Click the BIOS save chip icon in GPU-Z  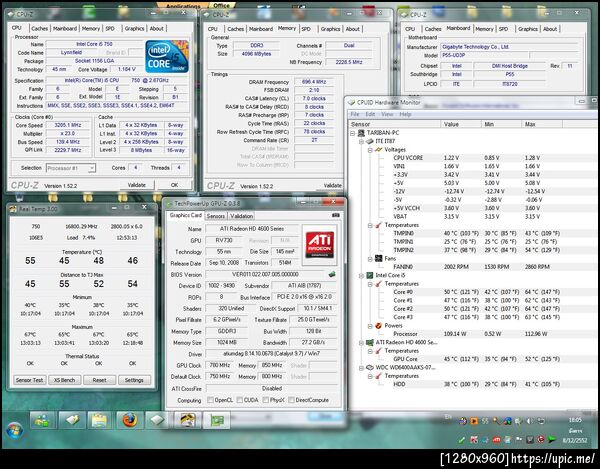[x=332, y=274]
